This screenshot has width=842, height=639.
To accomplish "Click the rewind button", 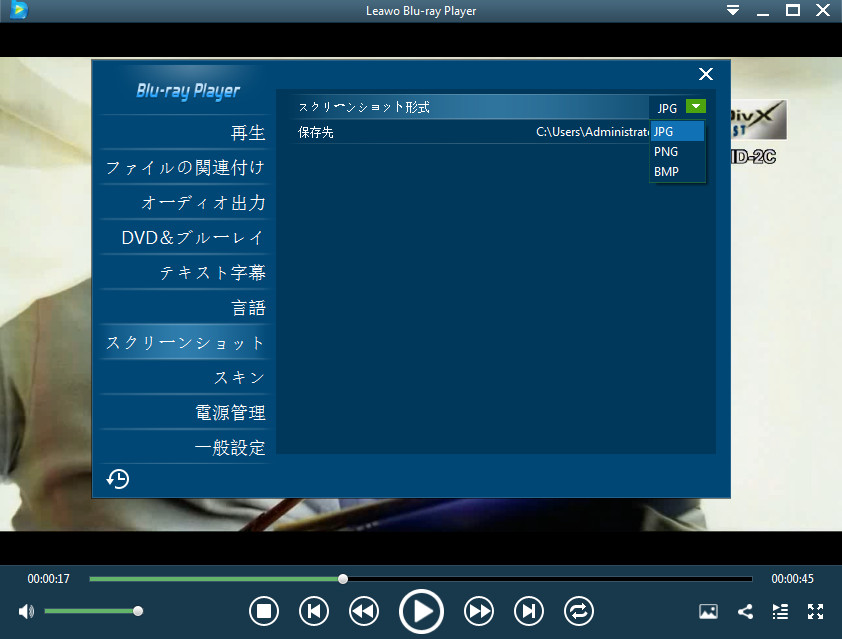I will tap(364, 611).
